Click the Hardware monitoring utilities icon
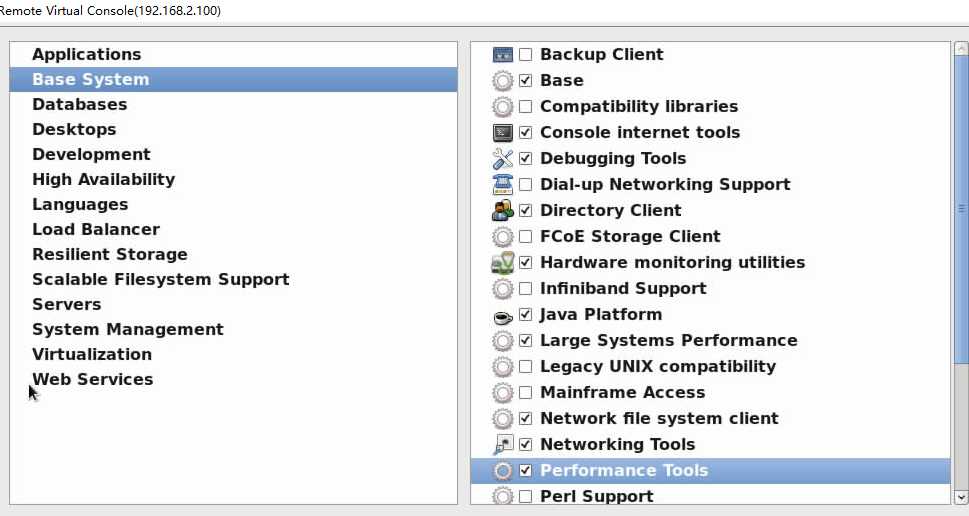 [503, 263]
